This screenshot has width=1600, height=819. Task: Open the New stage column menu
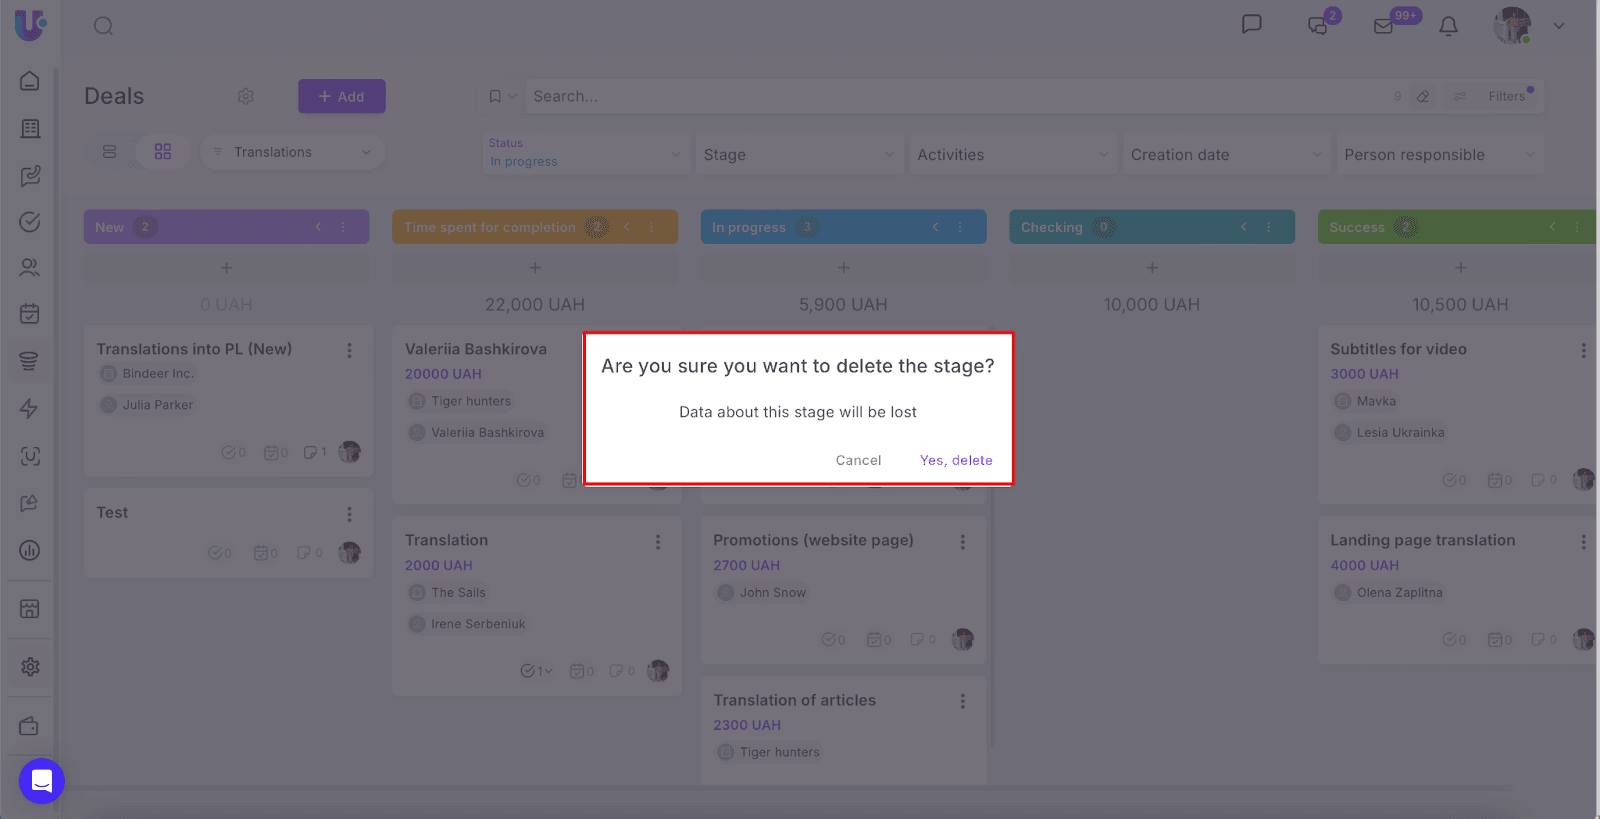point(343,227)
